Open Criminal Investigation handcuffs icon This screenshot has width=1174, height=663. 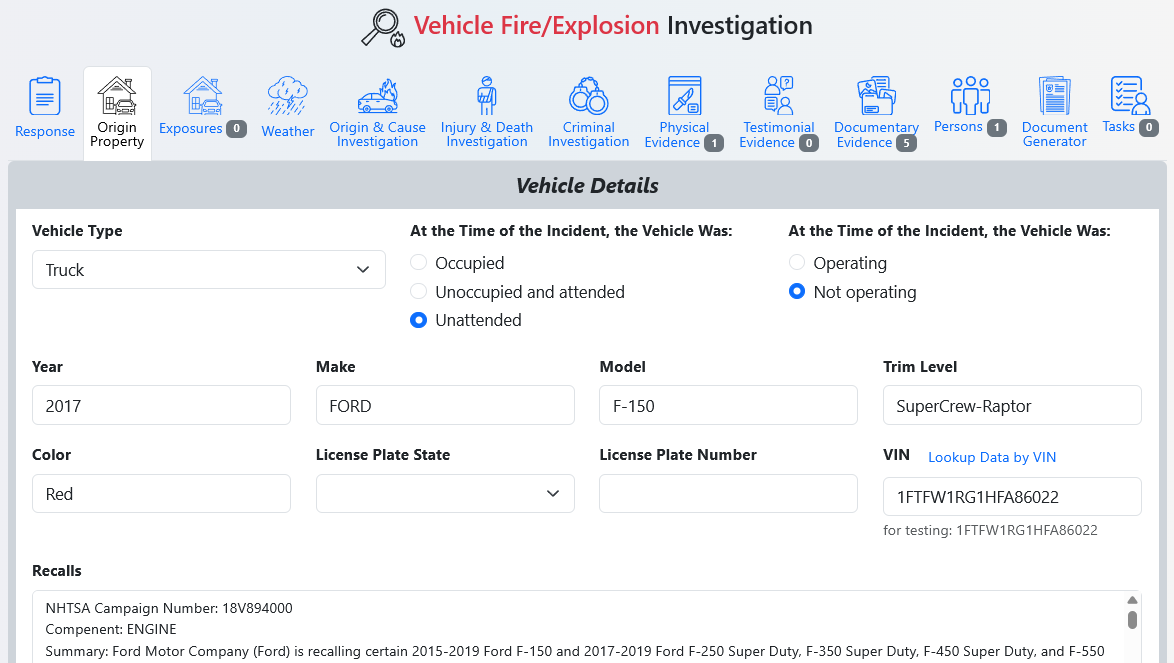(588, 96)
